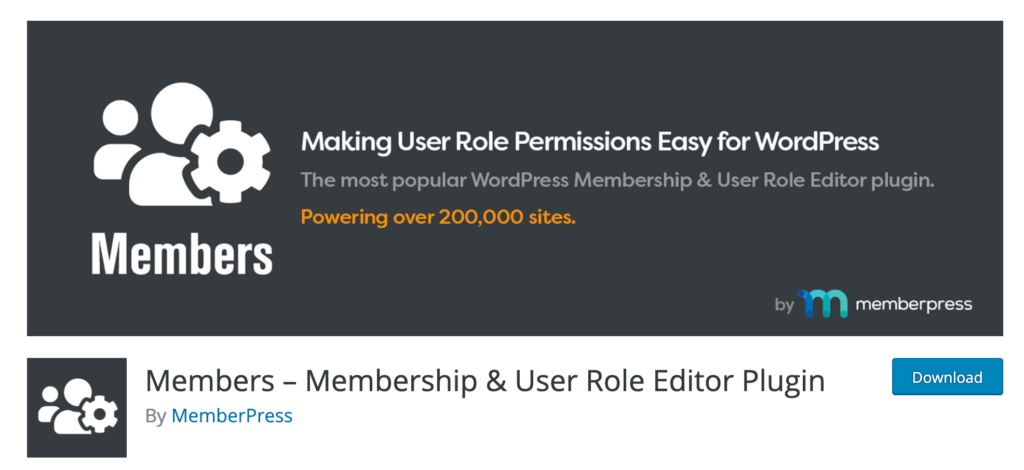Click the words "User Role Editor plugin" in the subtitle
The height and width of the screenshot is (470, 1024).
coord(825,181)
